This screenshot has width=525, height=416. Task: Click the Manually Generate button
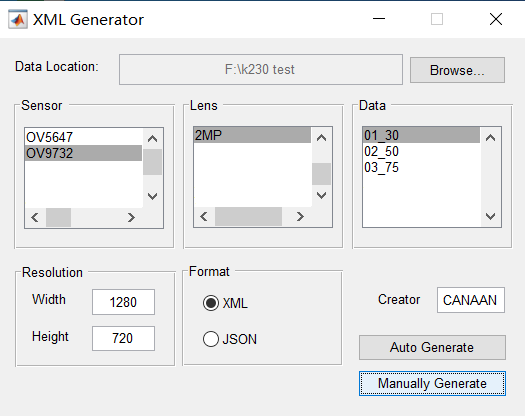pyautogui.click(x=432, y=383)
